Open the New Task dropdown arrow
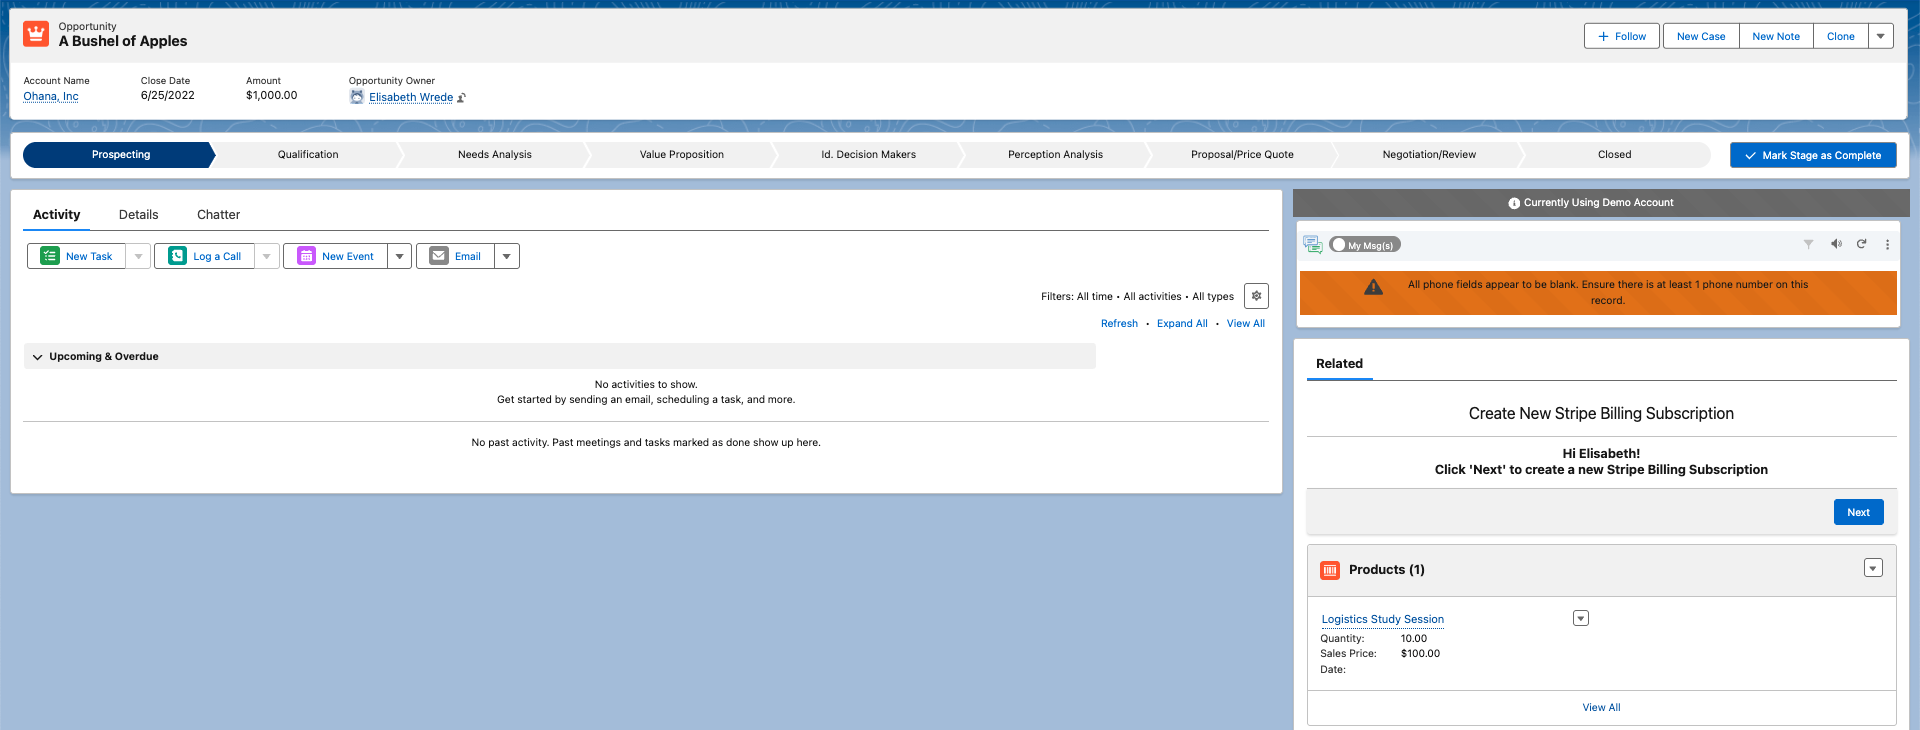Image resolution: width=1920 pixels, height=730 pixels. 138,256
